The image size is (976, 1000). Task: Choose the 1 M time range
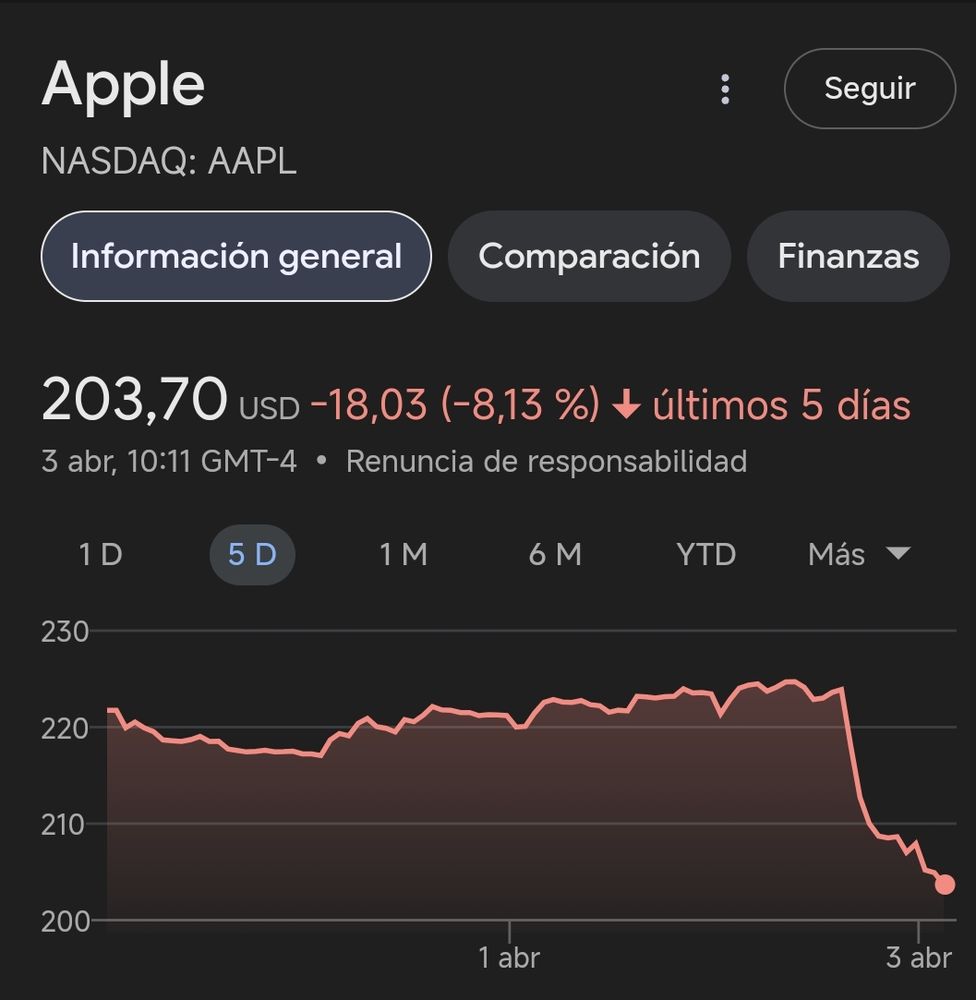[x=403, y=554]
